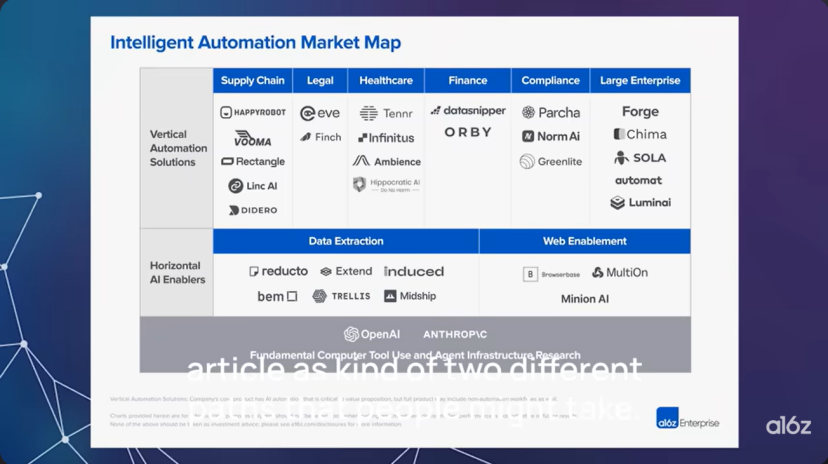Click the a16z Enterprise logo on slide
The height and width of the screenshot is (464, 828).
pyautogui.click(x=688, y=419)
